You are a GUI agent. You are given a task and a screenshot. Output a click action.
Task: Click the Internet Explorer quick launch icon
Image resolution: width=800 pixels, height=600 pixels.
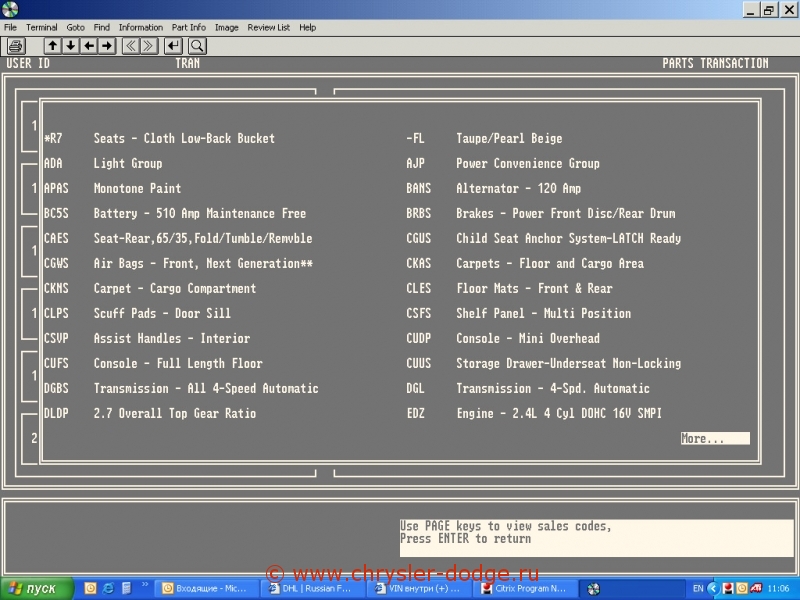[x=108, y=588]
